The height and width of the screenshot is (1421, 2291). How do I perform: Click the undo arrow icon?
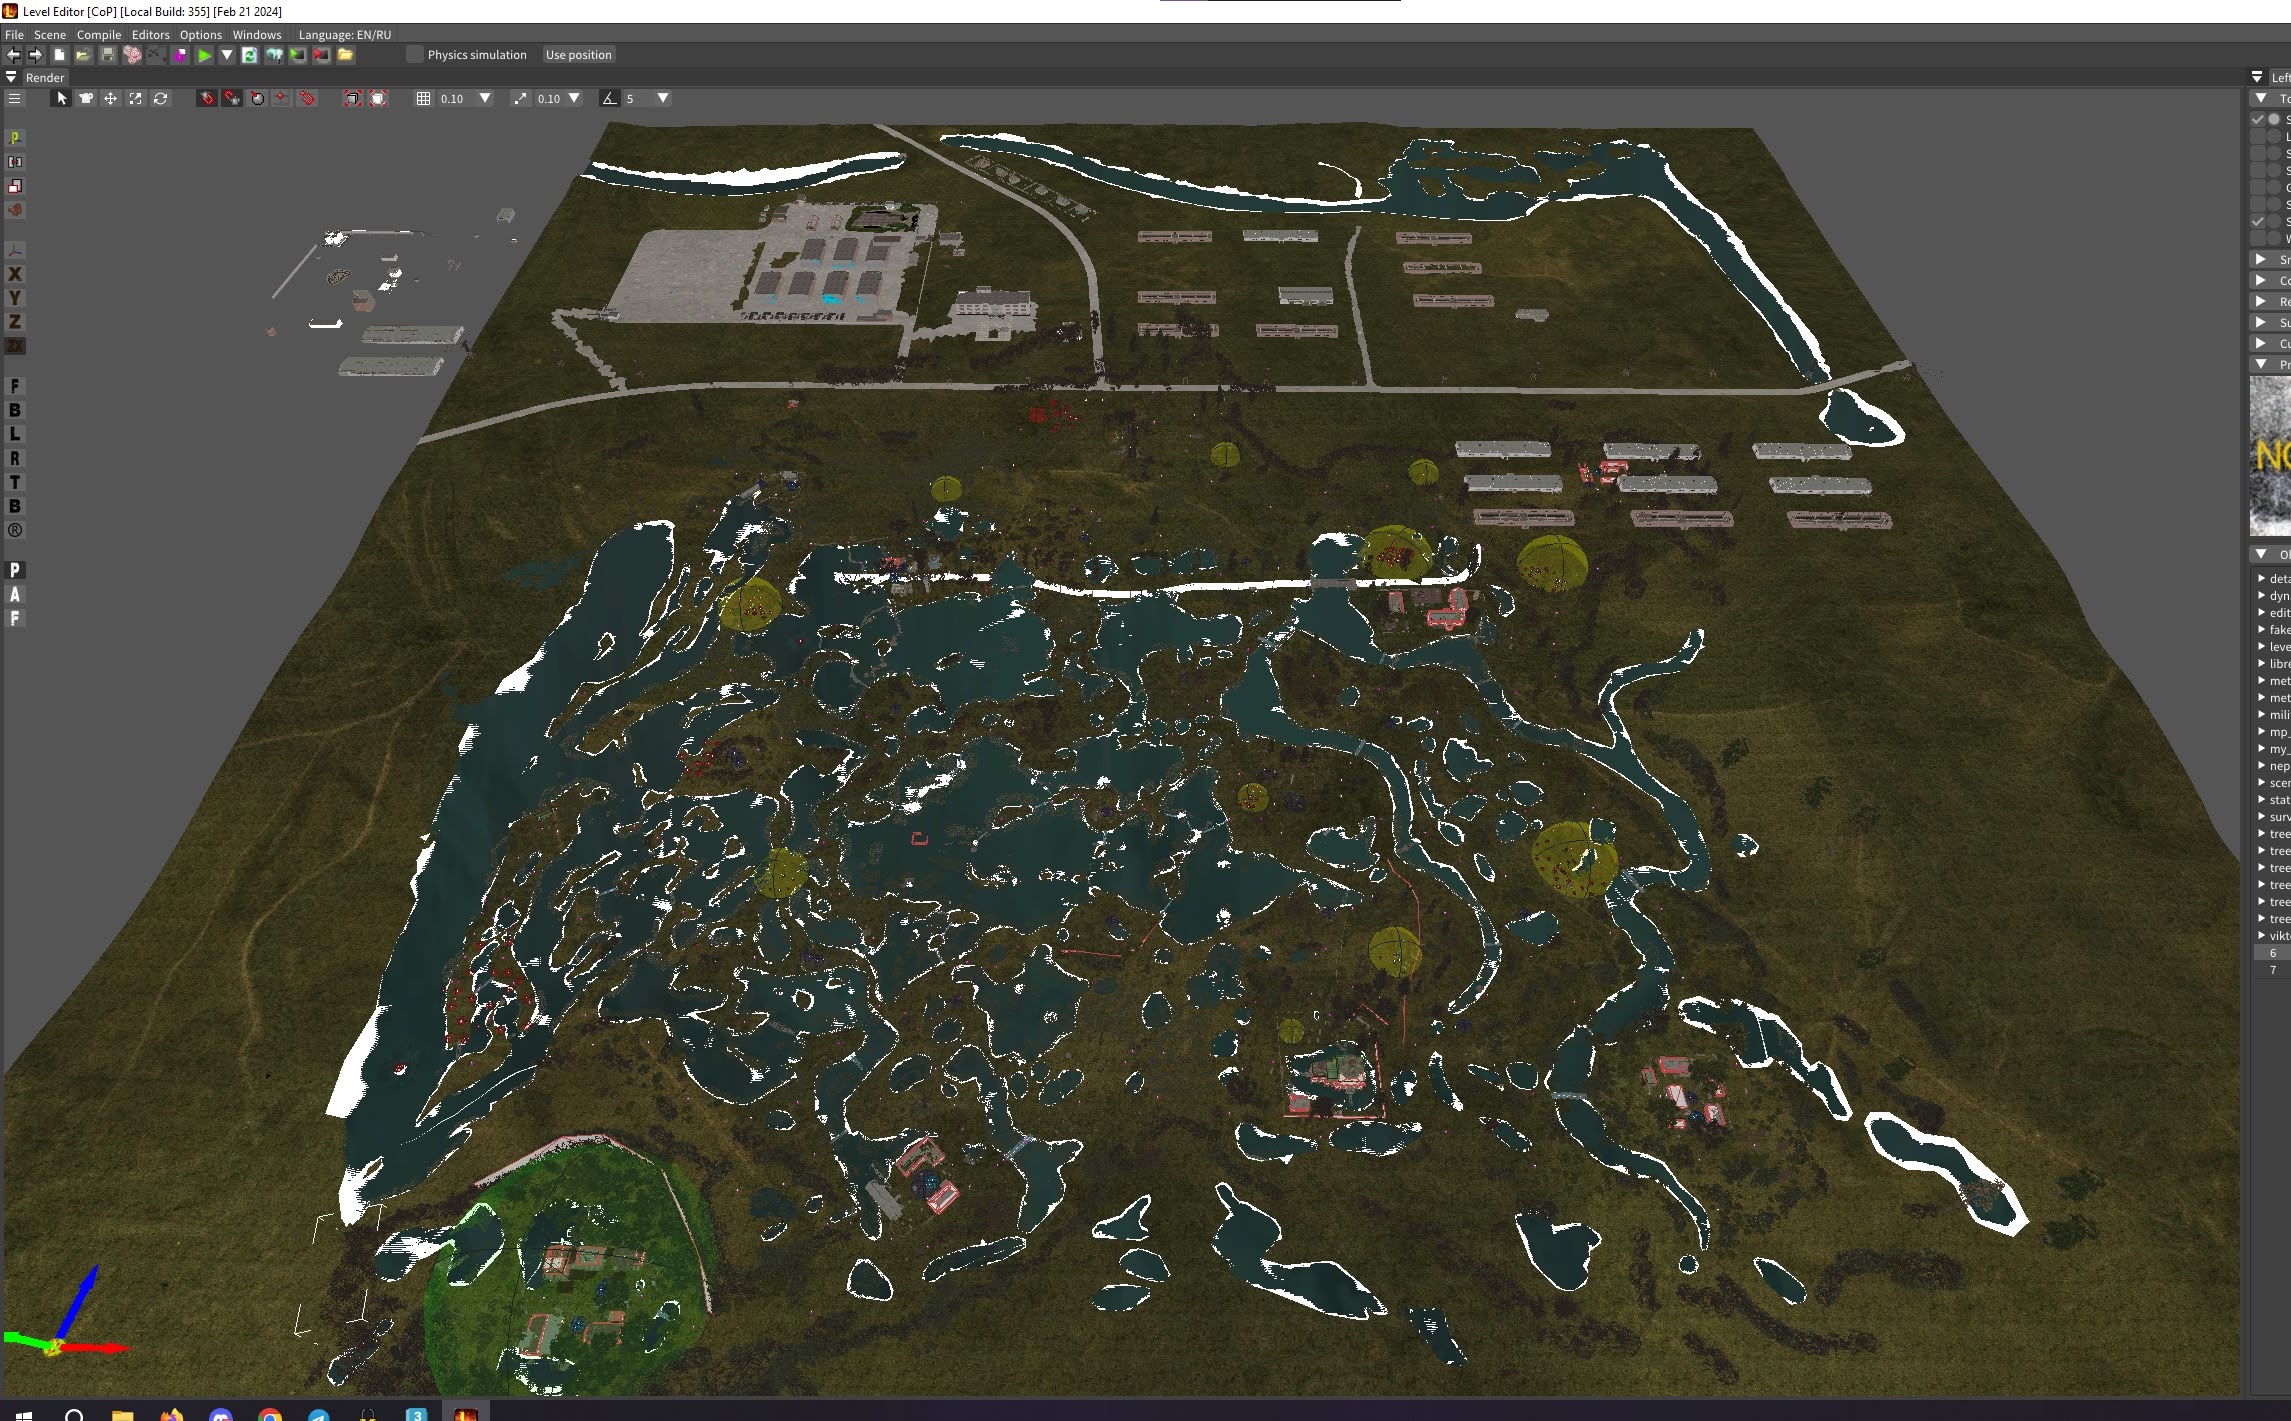(x=13, y=55)
